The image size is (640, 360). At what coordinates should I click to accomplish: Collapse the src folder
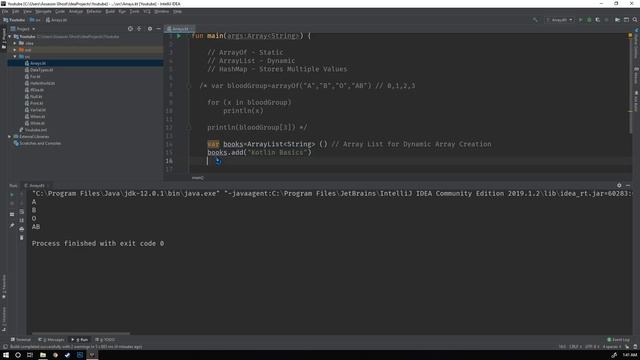point(15,56)
